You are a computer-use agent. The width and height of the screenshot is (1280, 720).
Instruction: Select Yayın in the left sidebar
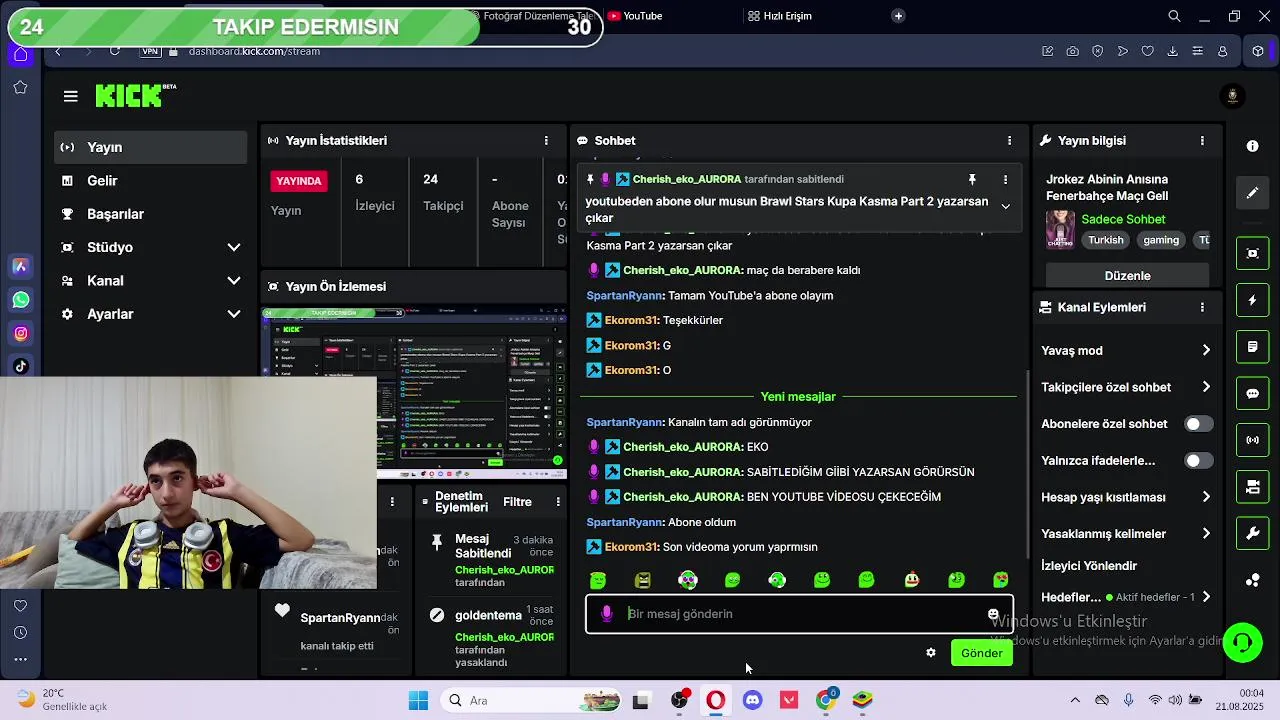point(150,147)
